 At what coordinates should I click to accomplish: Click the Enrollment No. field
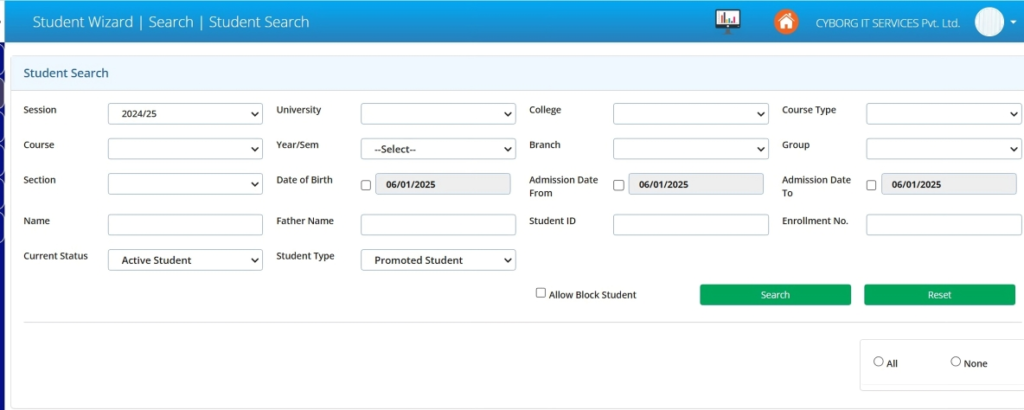click(943, 225)
